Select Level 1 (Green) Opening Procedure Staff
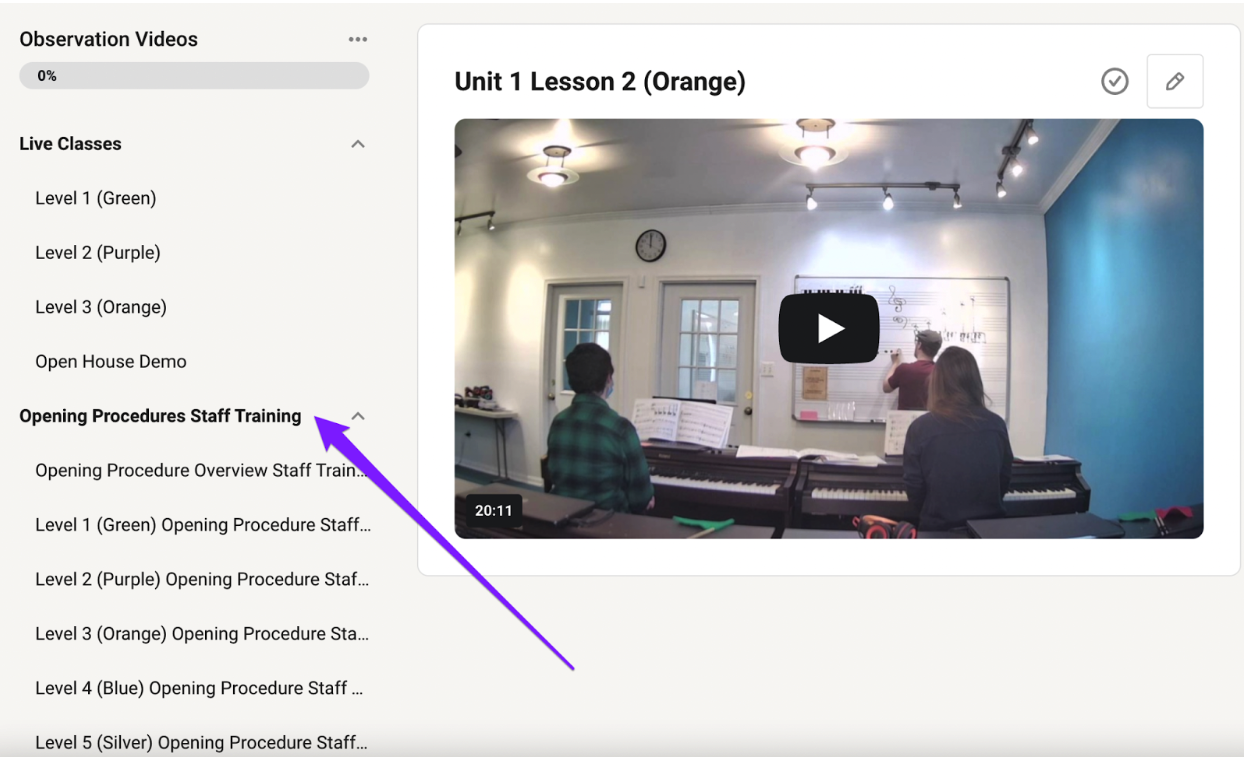Viewport: 1246px width, 760px height. click(x=203, y=525)
